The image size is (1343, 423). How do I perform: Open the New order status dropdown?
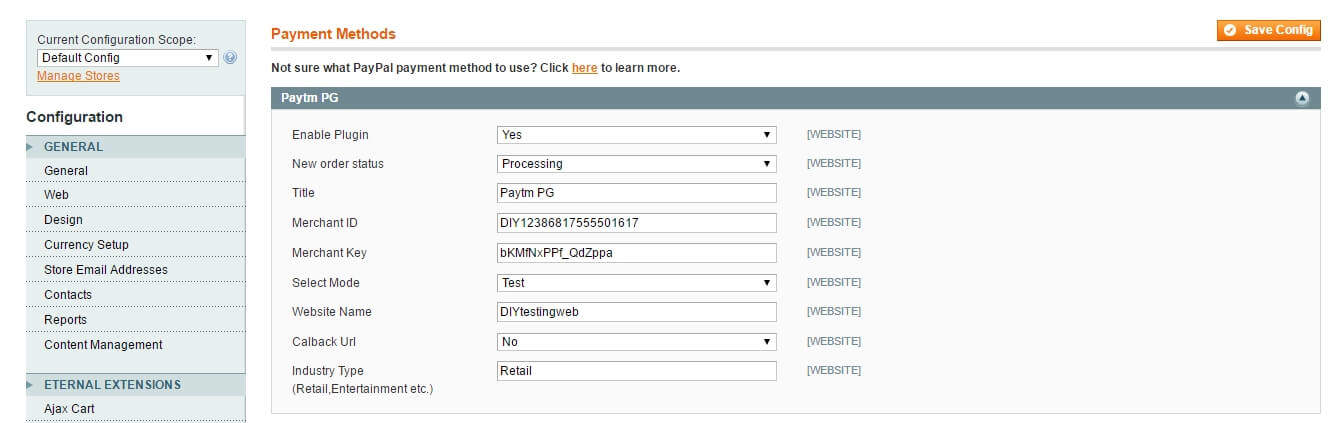(x=636, y=163)
